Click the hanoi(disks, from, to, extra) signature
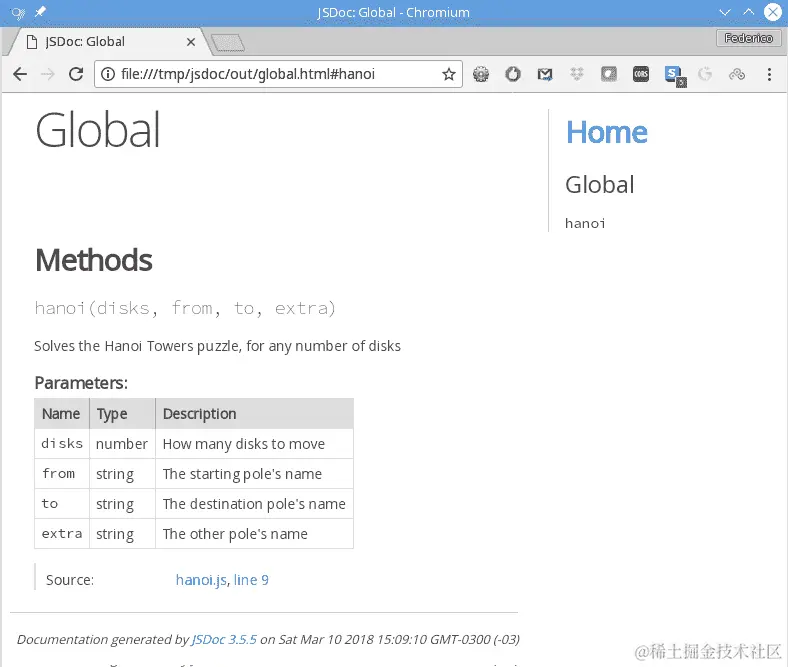The width and height of the screenshot is (788, 667). click(x=185, y=308)
